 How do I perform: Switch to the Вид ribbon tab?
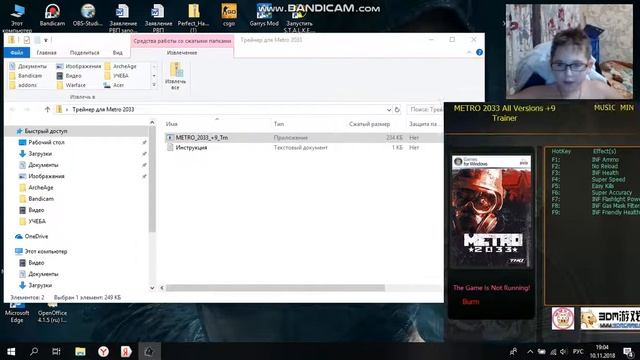tap(118, 53)
